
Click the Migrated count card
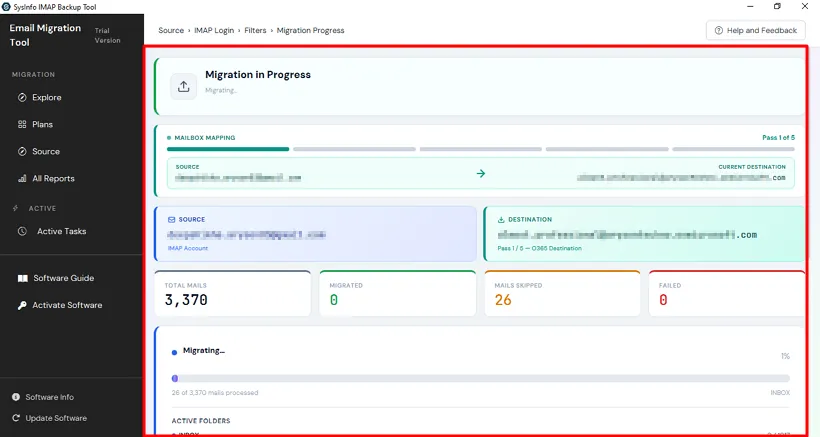pyautogui.click(x=397, y=293)
